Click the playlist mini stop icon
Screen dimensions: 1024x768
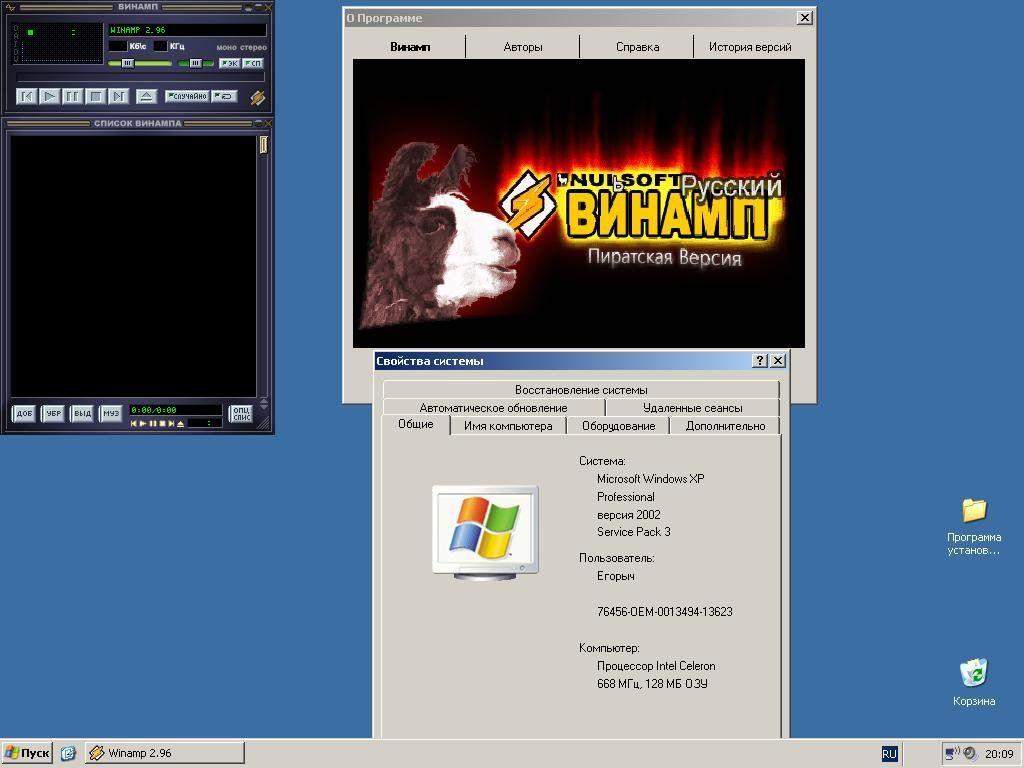(x=162, y=424)
